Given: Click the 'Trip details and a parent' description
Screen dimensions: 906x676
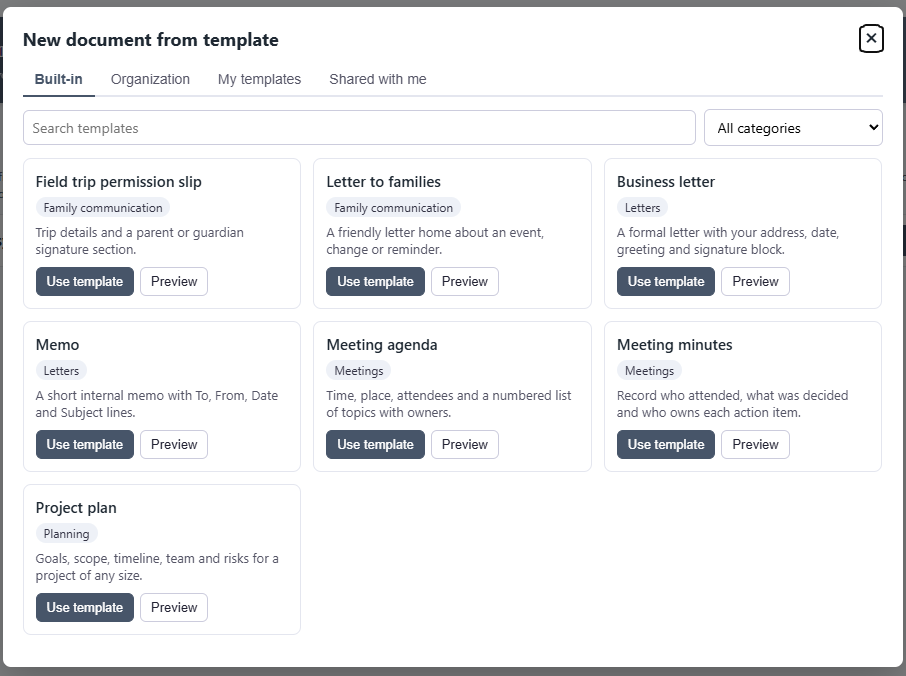Looking at the screenshot, I should click(139, 241).
